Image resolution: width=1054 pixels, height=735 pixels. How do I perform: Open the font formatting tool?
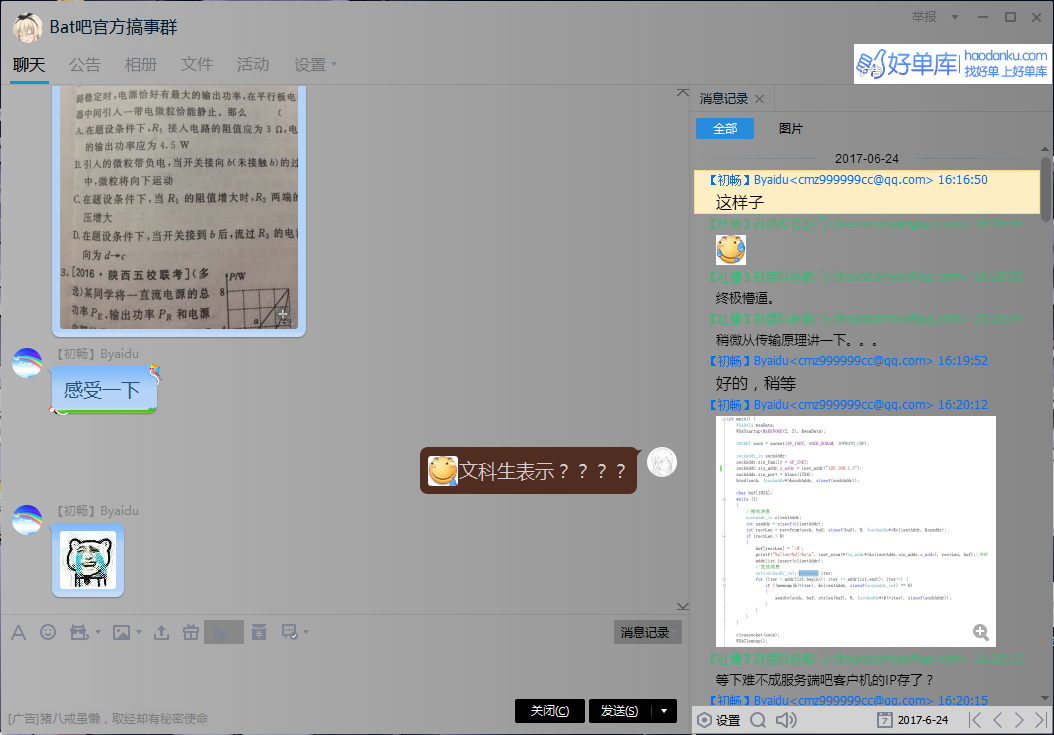[x=19, y=632]
